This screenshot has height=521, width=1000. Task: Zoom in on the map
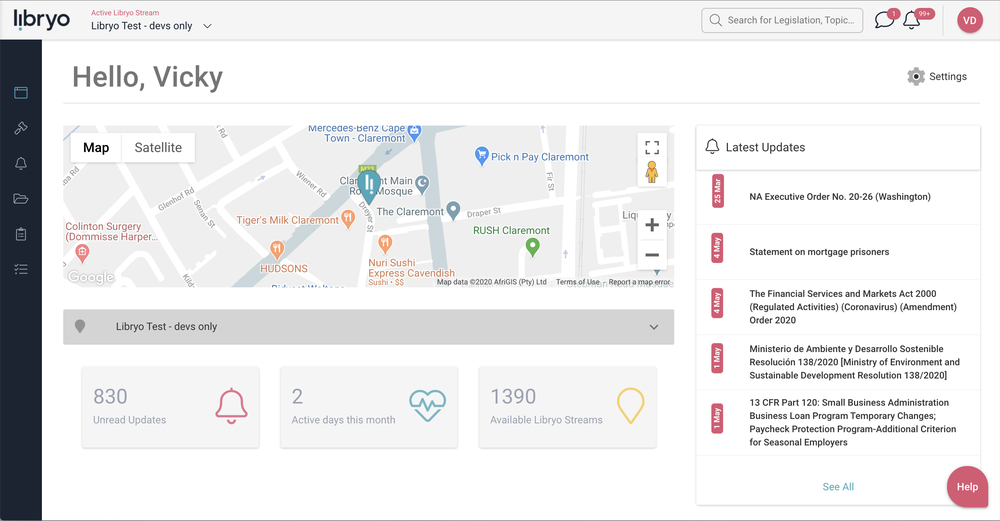(652, 224)
